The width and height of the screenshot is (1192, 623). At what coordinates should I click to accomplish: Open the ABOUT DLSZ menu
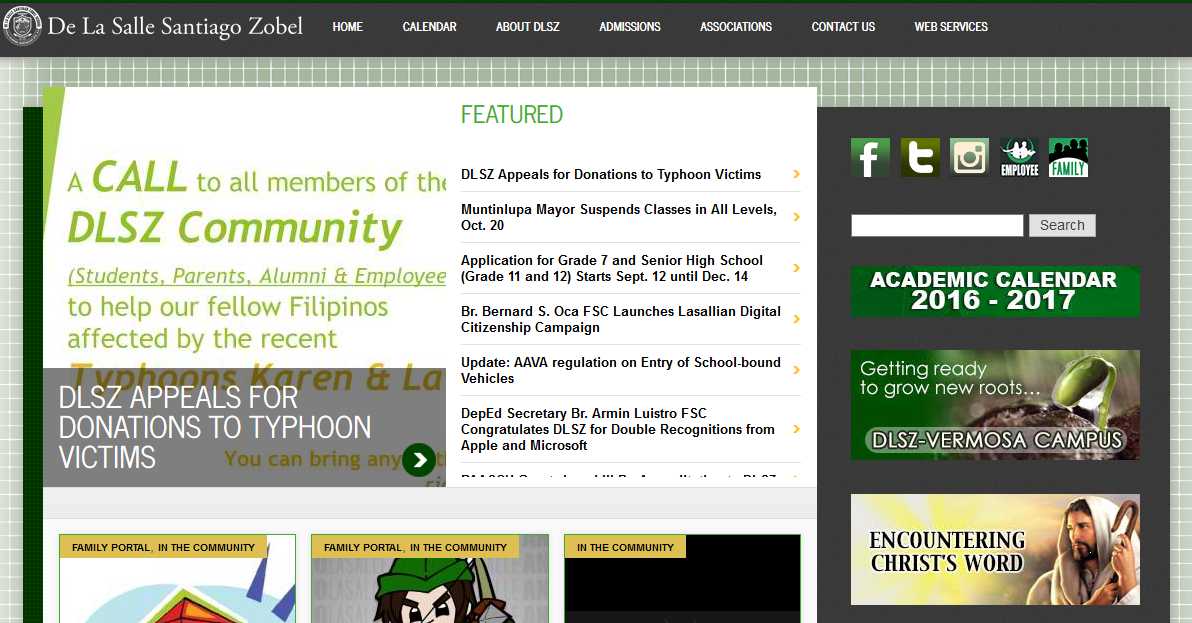tap(528, 27)
